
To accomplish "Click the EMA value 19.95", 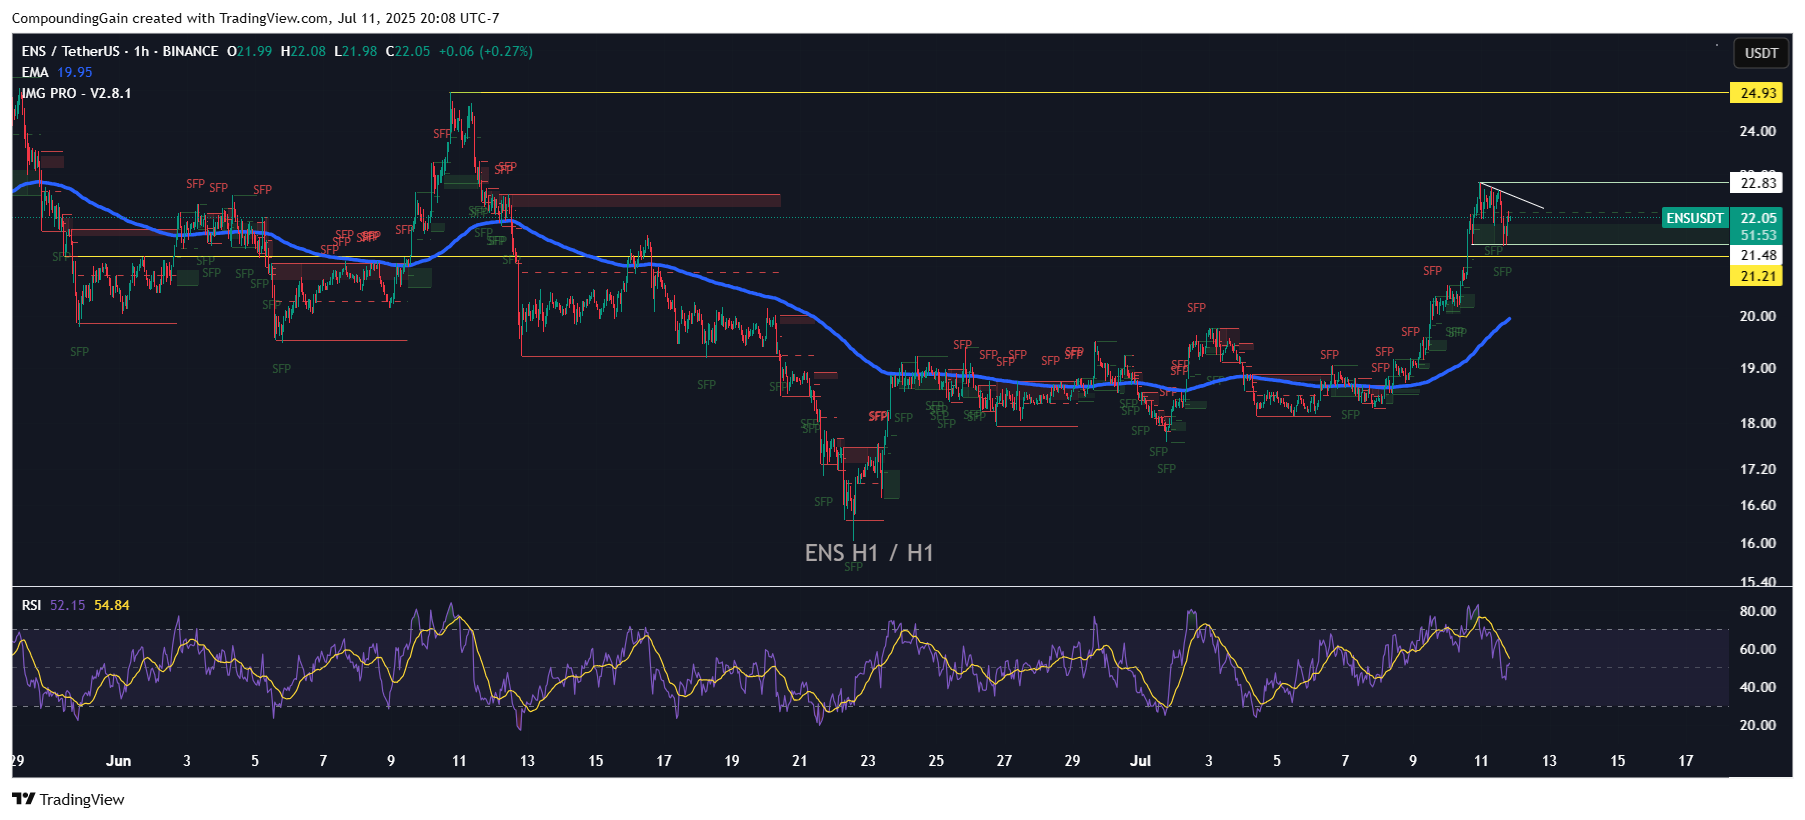I will [x=75, y=72].
